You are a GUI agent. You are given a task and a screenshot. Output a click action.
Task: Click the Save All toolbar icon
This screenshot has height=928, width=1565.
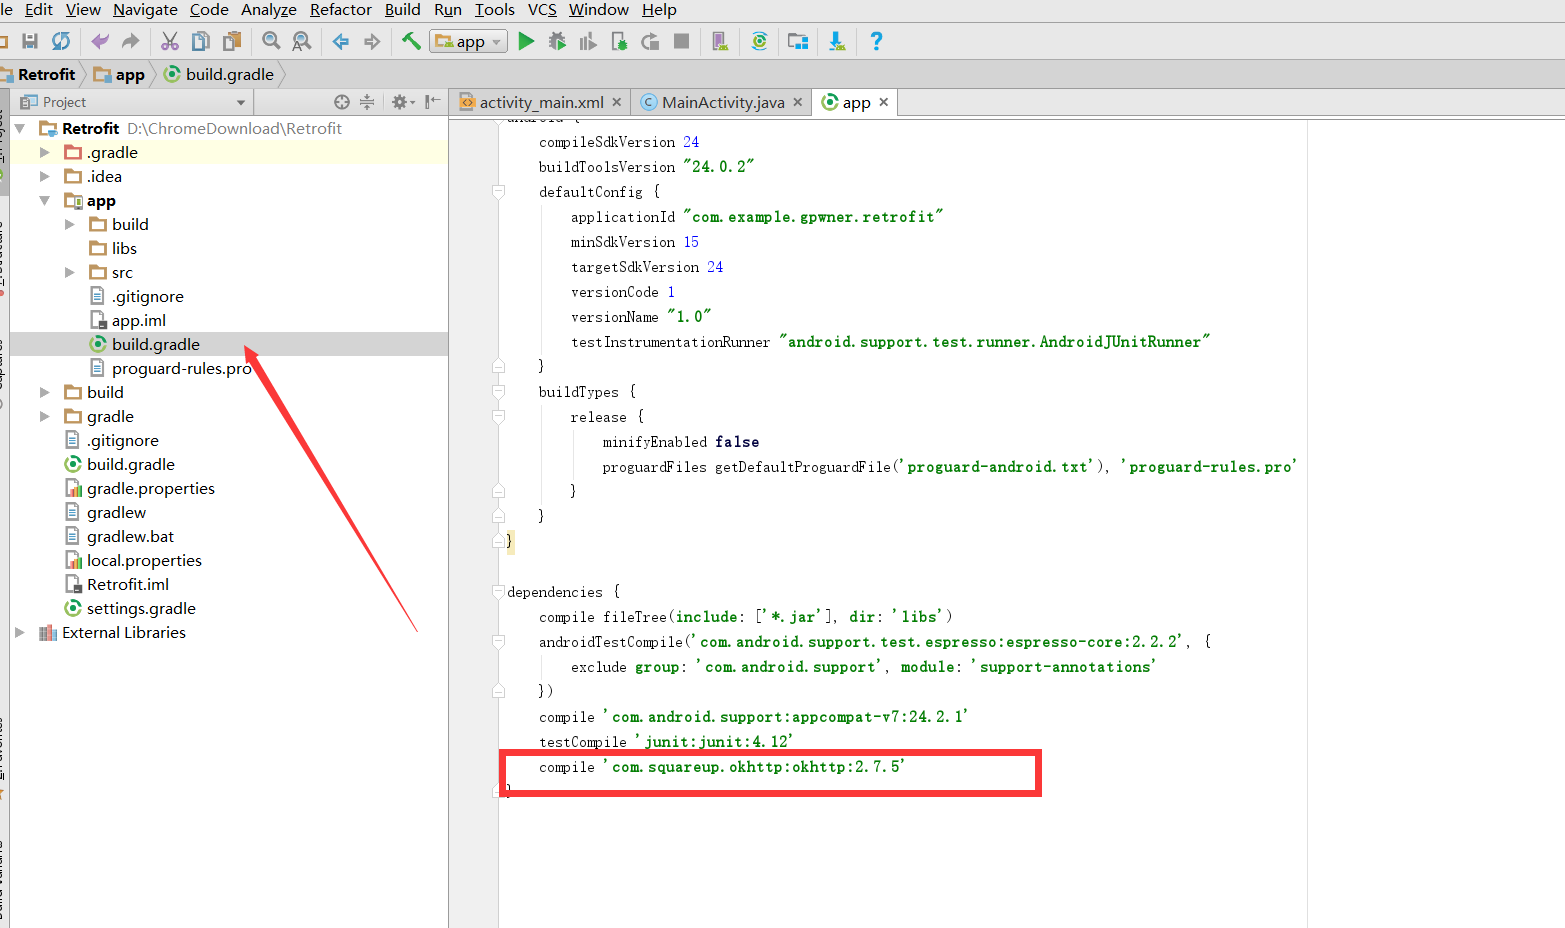(30, 41)
